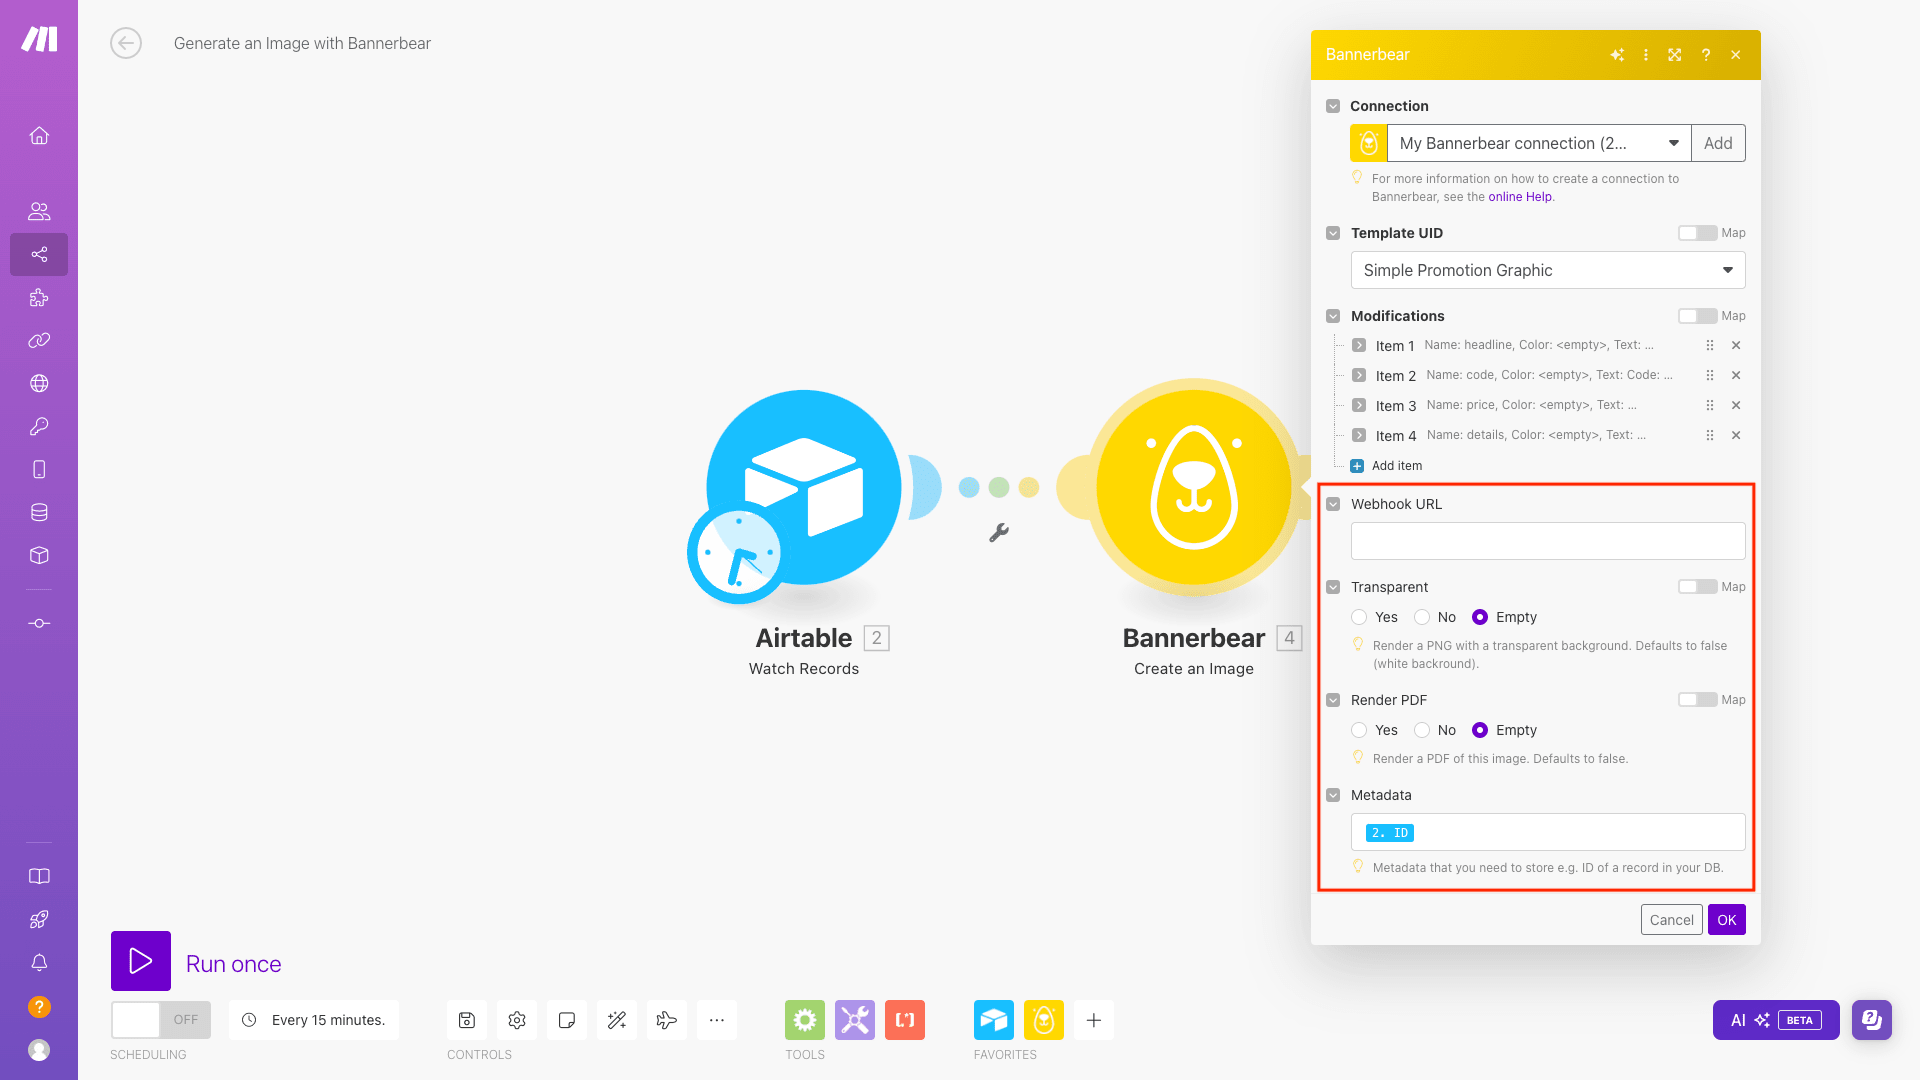This screenshot has height=1080, width=1920.
Task: Open Scenarios from the sidebar share icon
Action: (39, 255)
